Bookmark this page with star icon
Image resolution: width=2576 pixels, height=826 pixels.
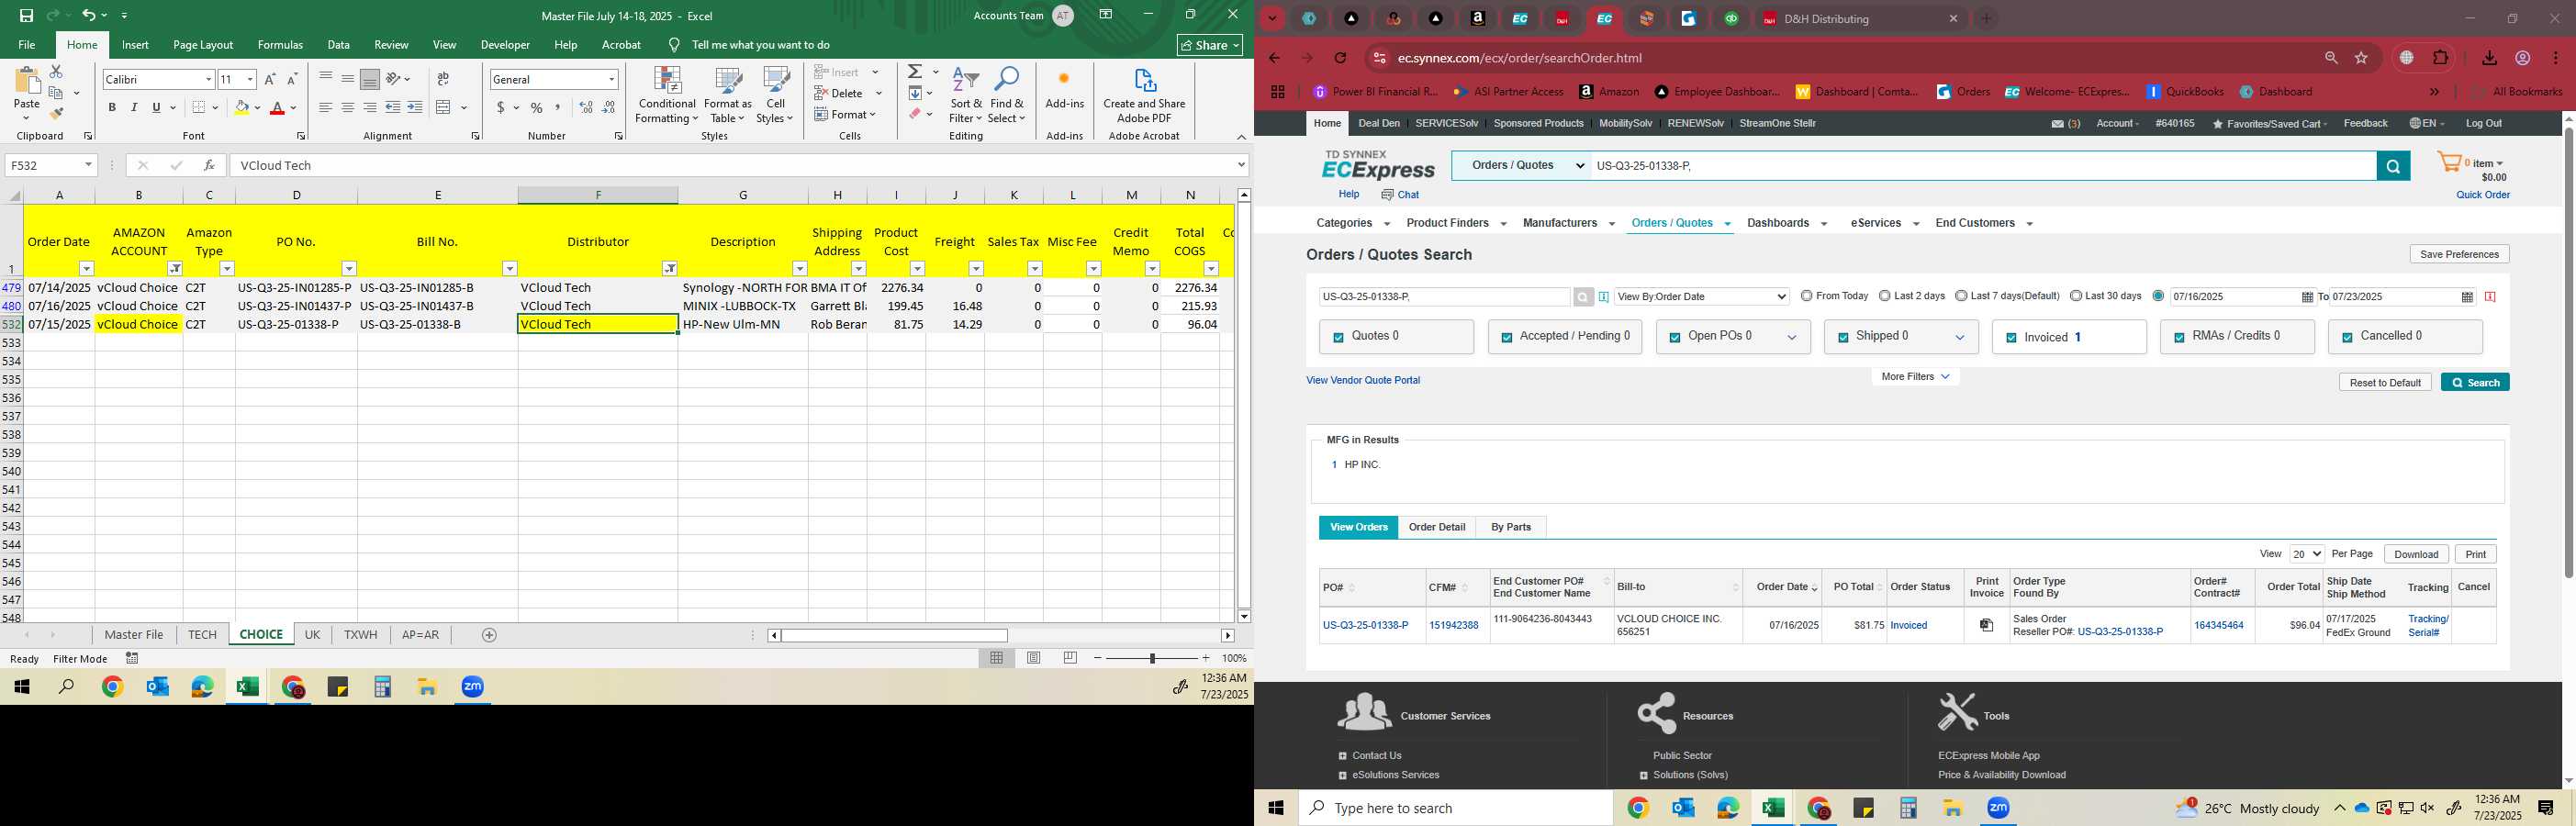click(x=2362, y=58)
